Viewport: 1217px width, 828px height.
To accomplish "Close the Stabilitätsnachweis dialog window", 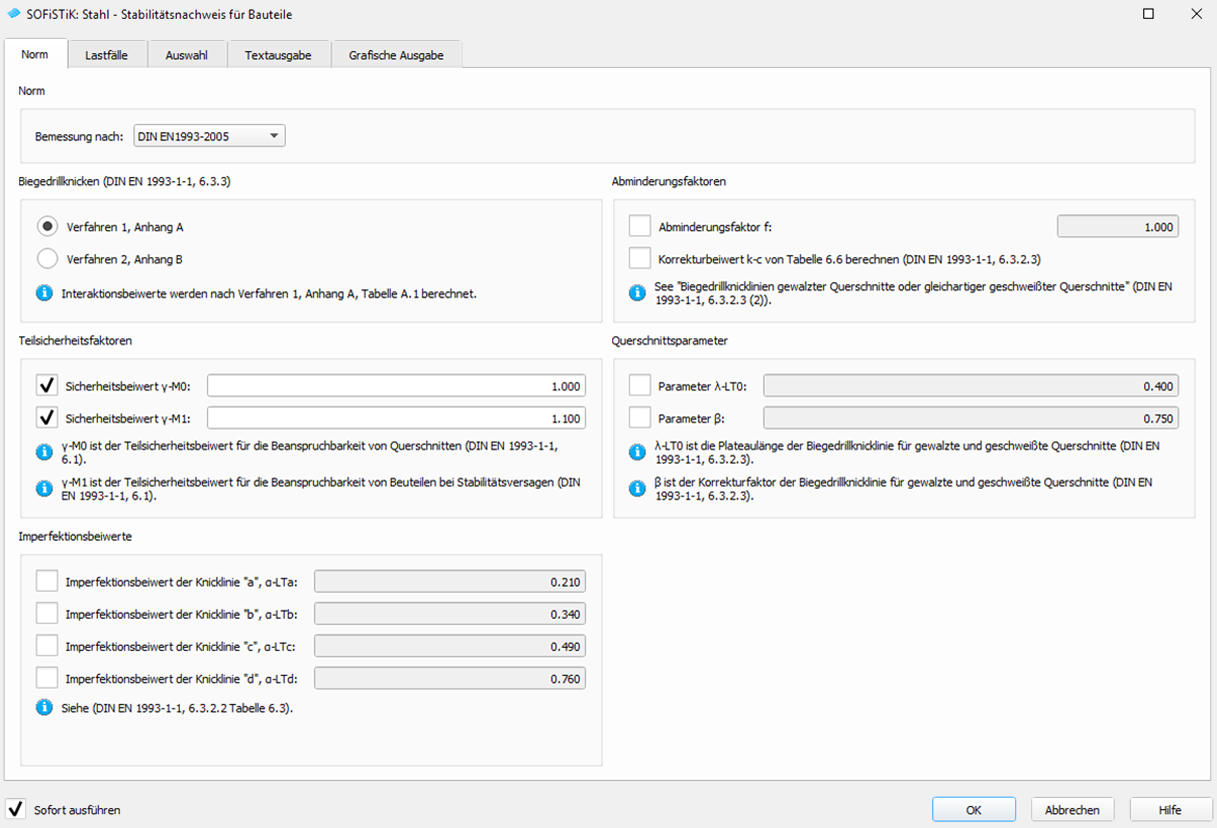I will [1196, 14].
